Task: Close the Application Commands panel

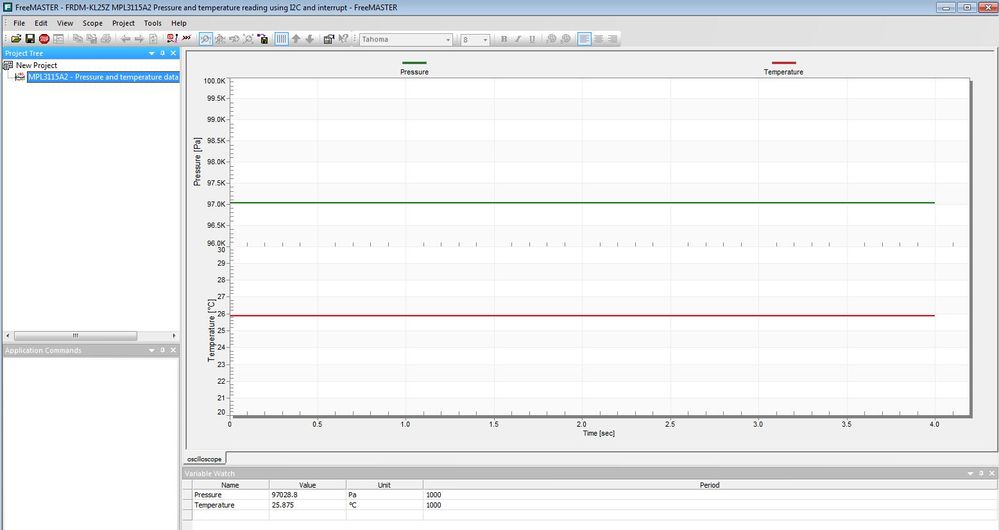Action: (173, 350)
